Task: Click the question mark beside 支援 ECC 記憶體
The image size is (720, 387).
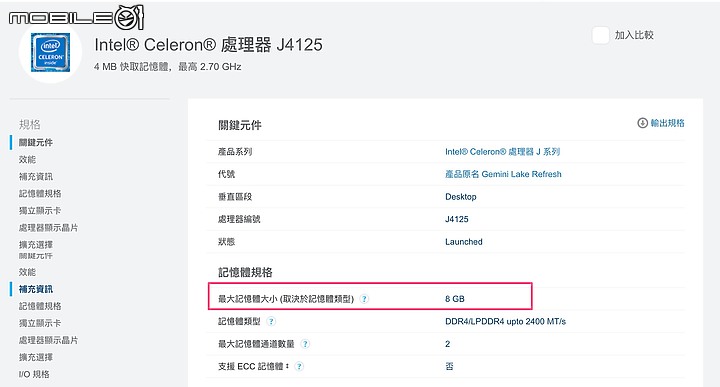Action: pos(299,366)
